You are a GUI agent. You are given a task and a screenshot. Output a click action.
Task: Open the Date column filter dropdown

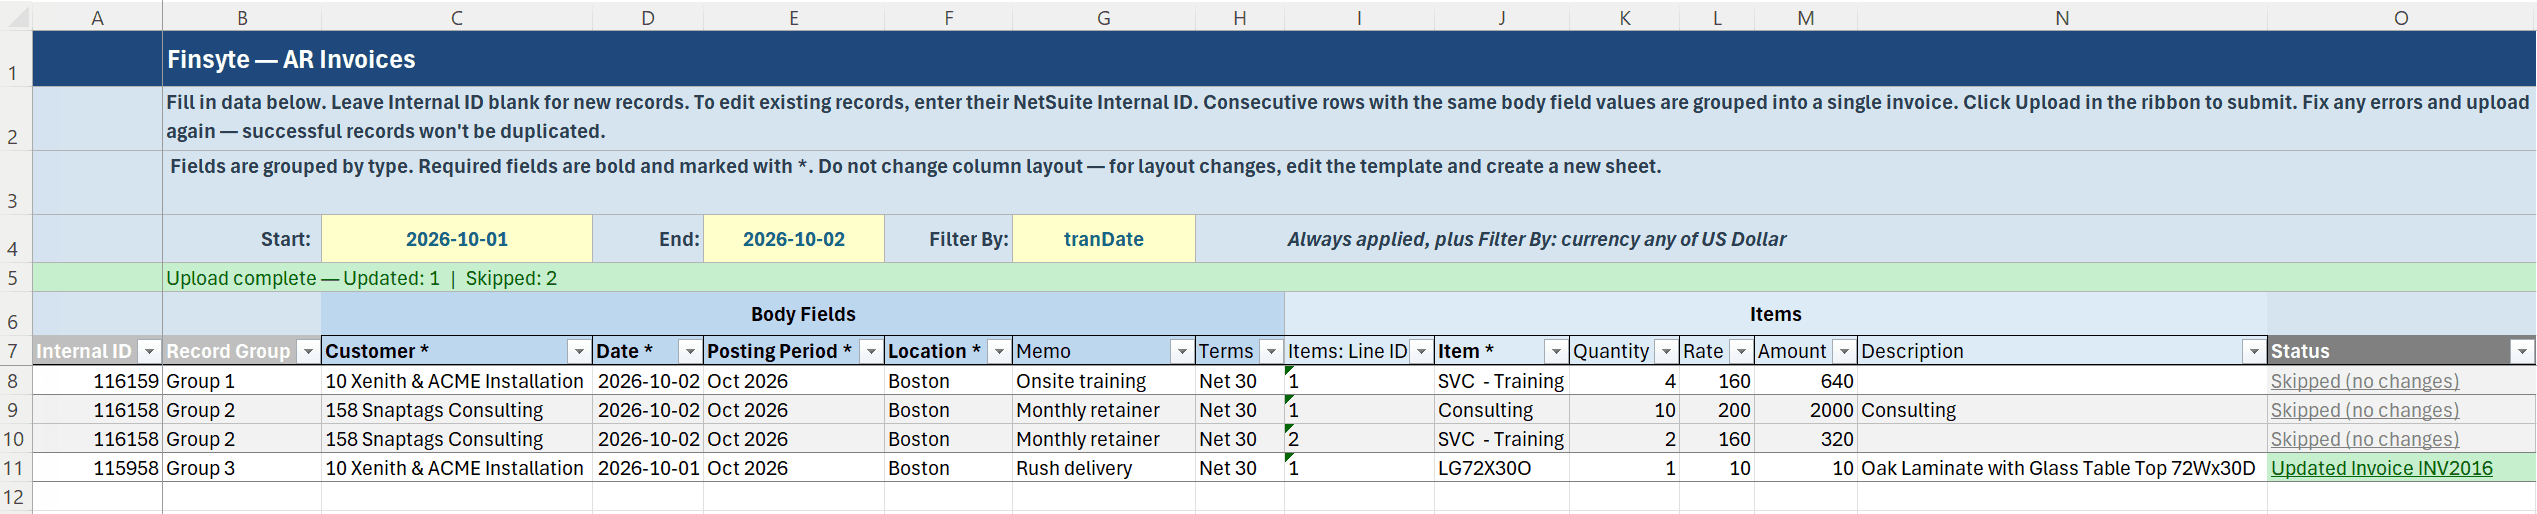(x=690, y=351)
